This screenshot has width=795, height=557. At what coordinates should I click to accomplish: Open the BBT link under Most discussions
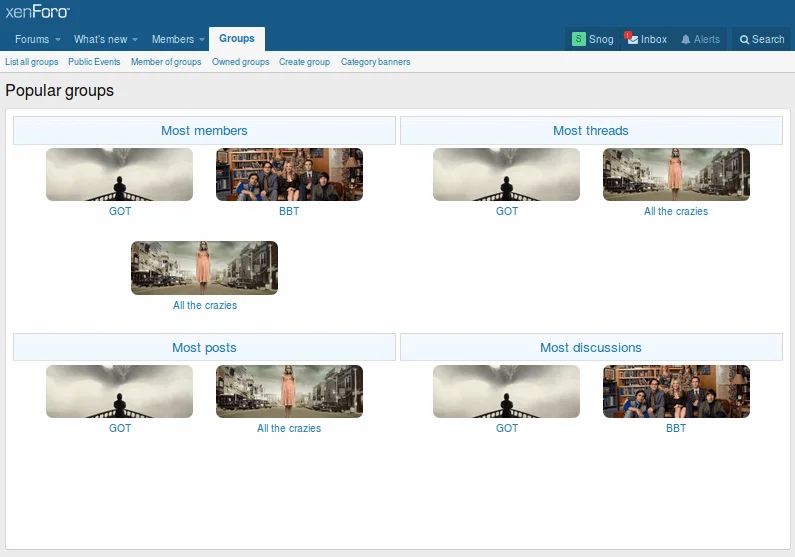676,428
